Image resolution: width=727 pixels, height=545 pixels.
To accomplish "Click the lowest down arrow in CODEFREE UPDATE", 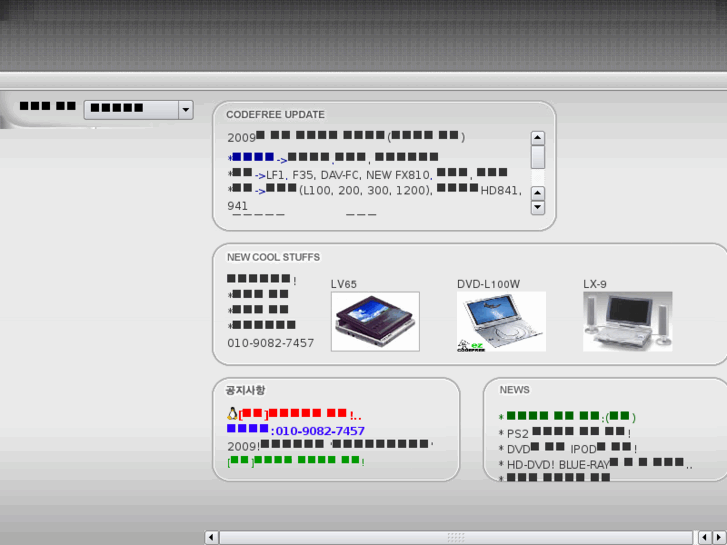I will (x=537, y=207).
